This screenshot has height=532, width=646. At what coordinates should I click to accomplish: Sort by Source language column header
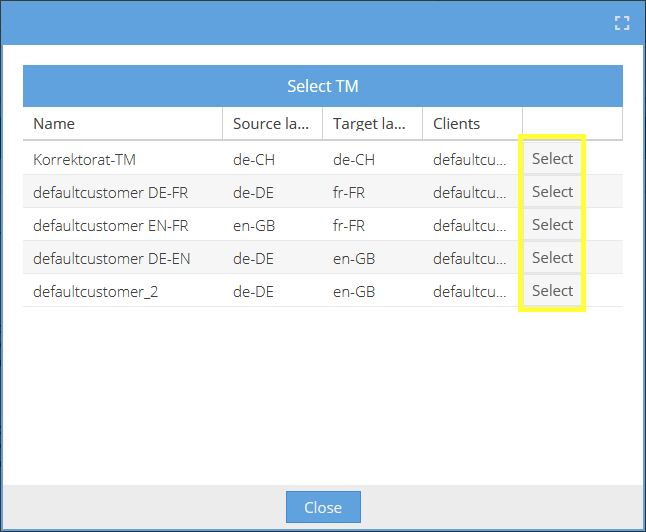pos(272,124)
